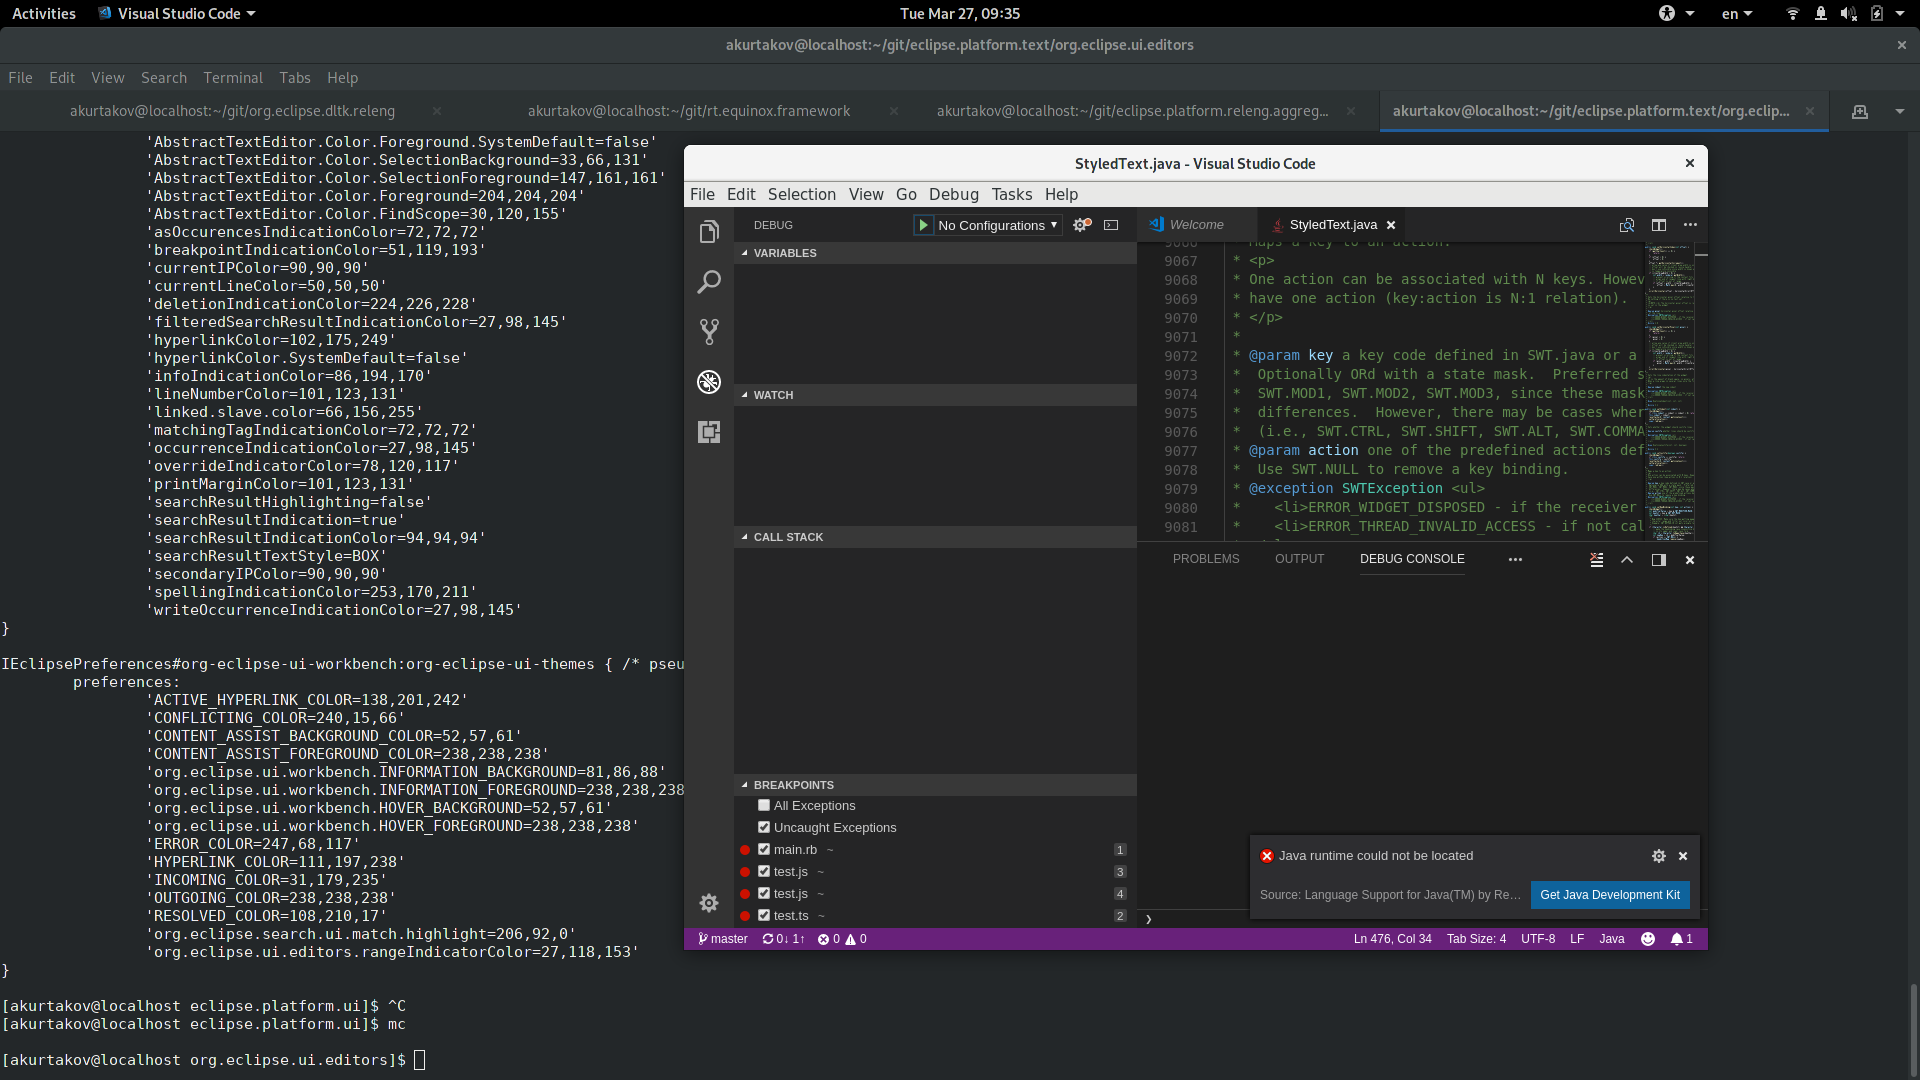This screenshot has height=1080, width=1920.
Task: Uncheck the main.rb breakpoint
Action: point(764,849)
